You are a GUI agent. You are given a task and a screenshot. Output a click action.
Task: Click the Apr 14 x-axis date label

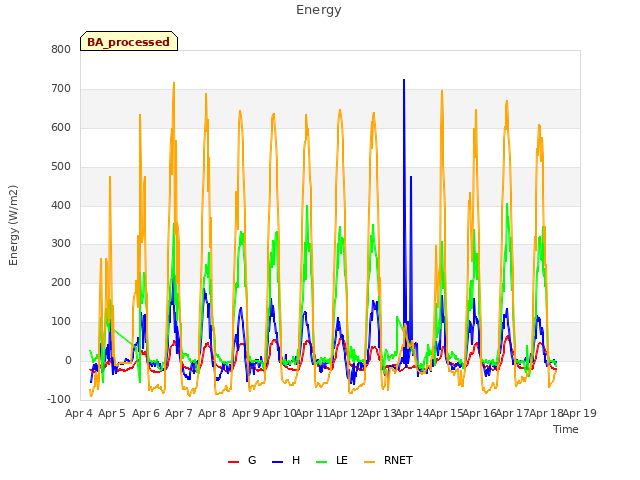point(412,413)
